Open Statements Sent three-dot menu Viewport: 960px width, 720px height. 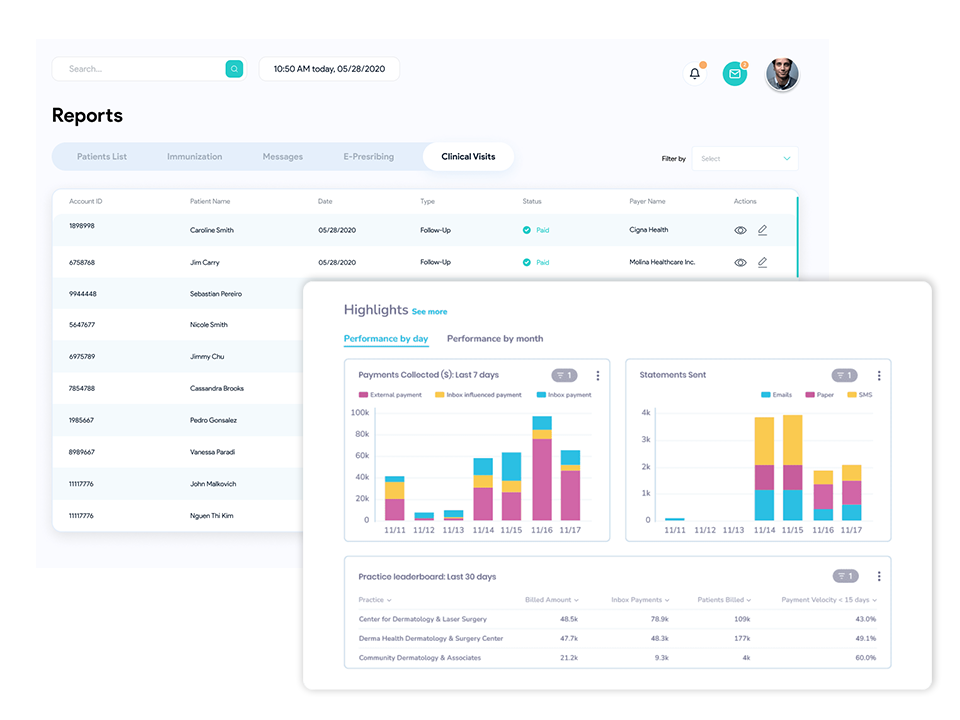coord(879,376)
